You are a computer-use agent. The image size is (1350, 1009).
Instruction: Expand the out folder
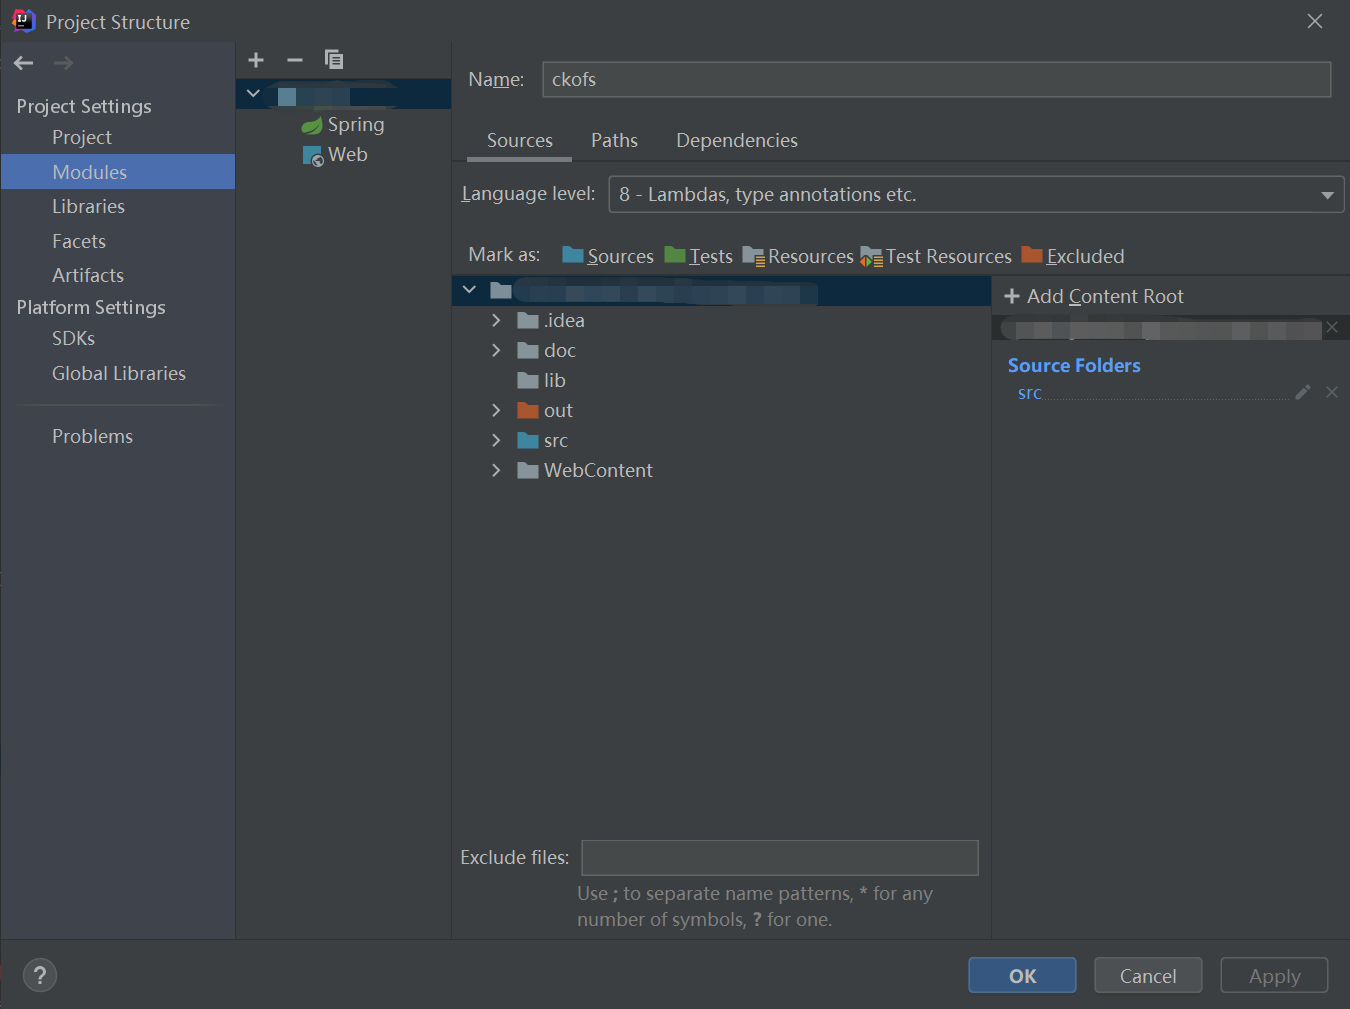(496, 411)
